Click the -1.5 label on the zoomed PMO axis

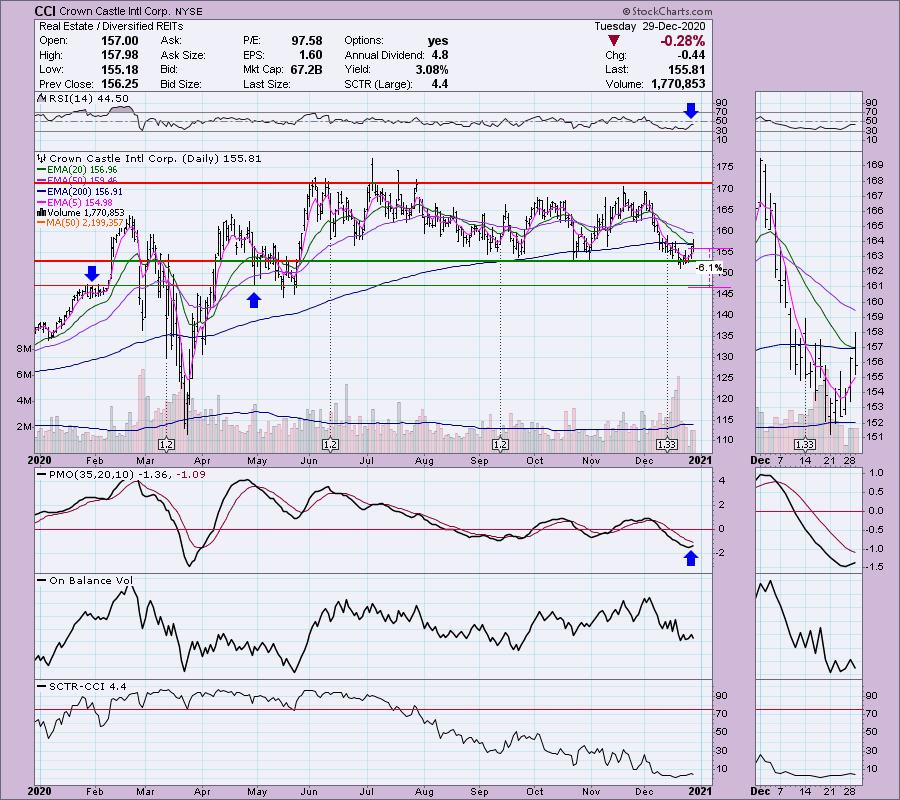point(876,567)
